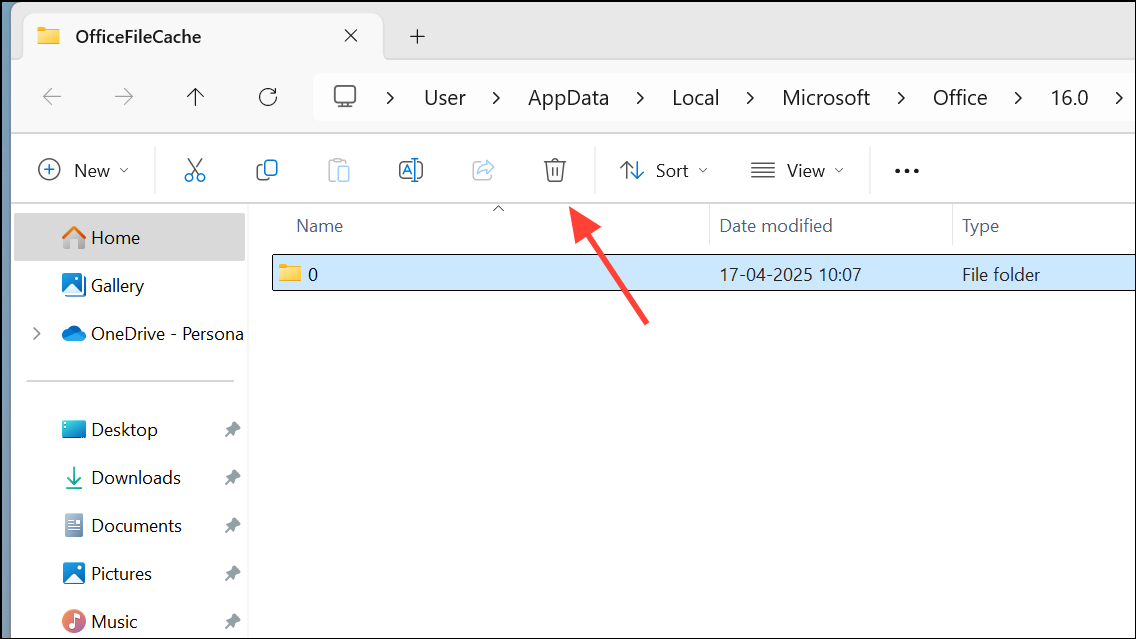This screenshot has width=1136, height=639.
Task: Delete the selected folder via trash icon
Action: point(555,170)
